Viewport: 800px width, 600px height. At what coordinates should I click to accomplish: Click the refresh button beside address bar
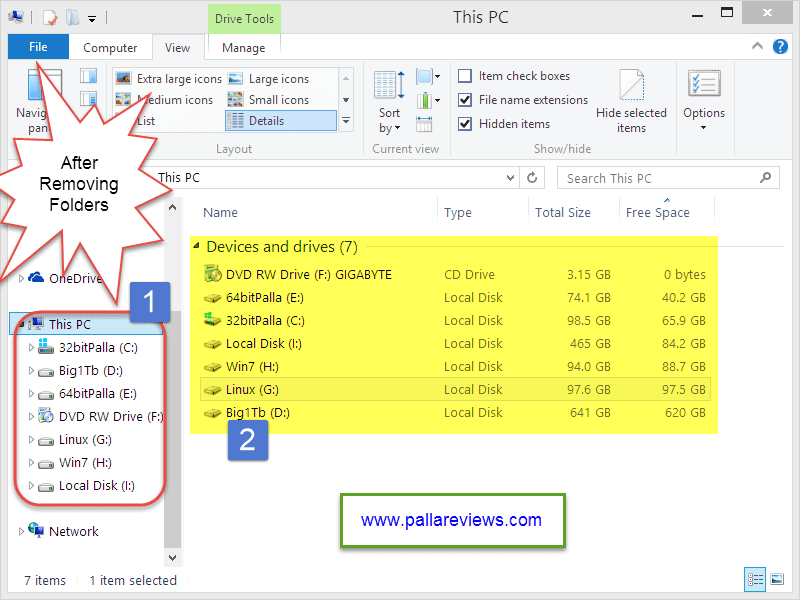click(x=534, y=178)
